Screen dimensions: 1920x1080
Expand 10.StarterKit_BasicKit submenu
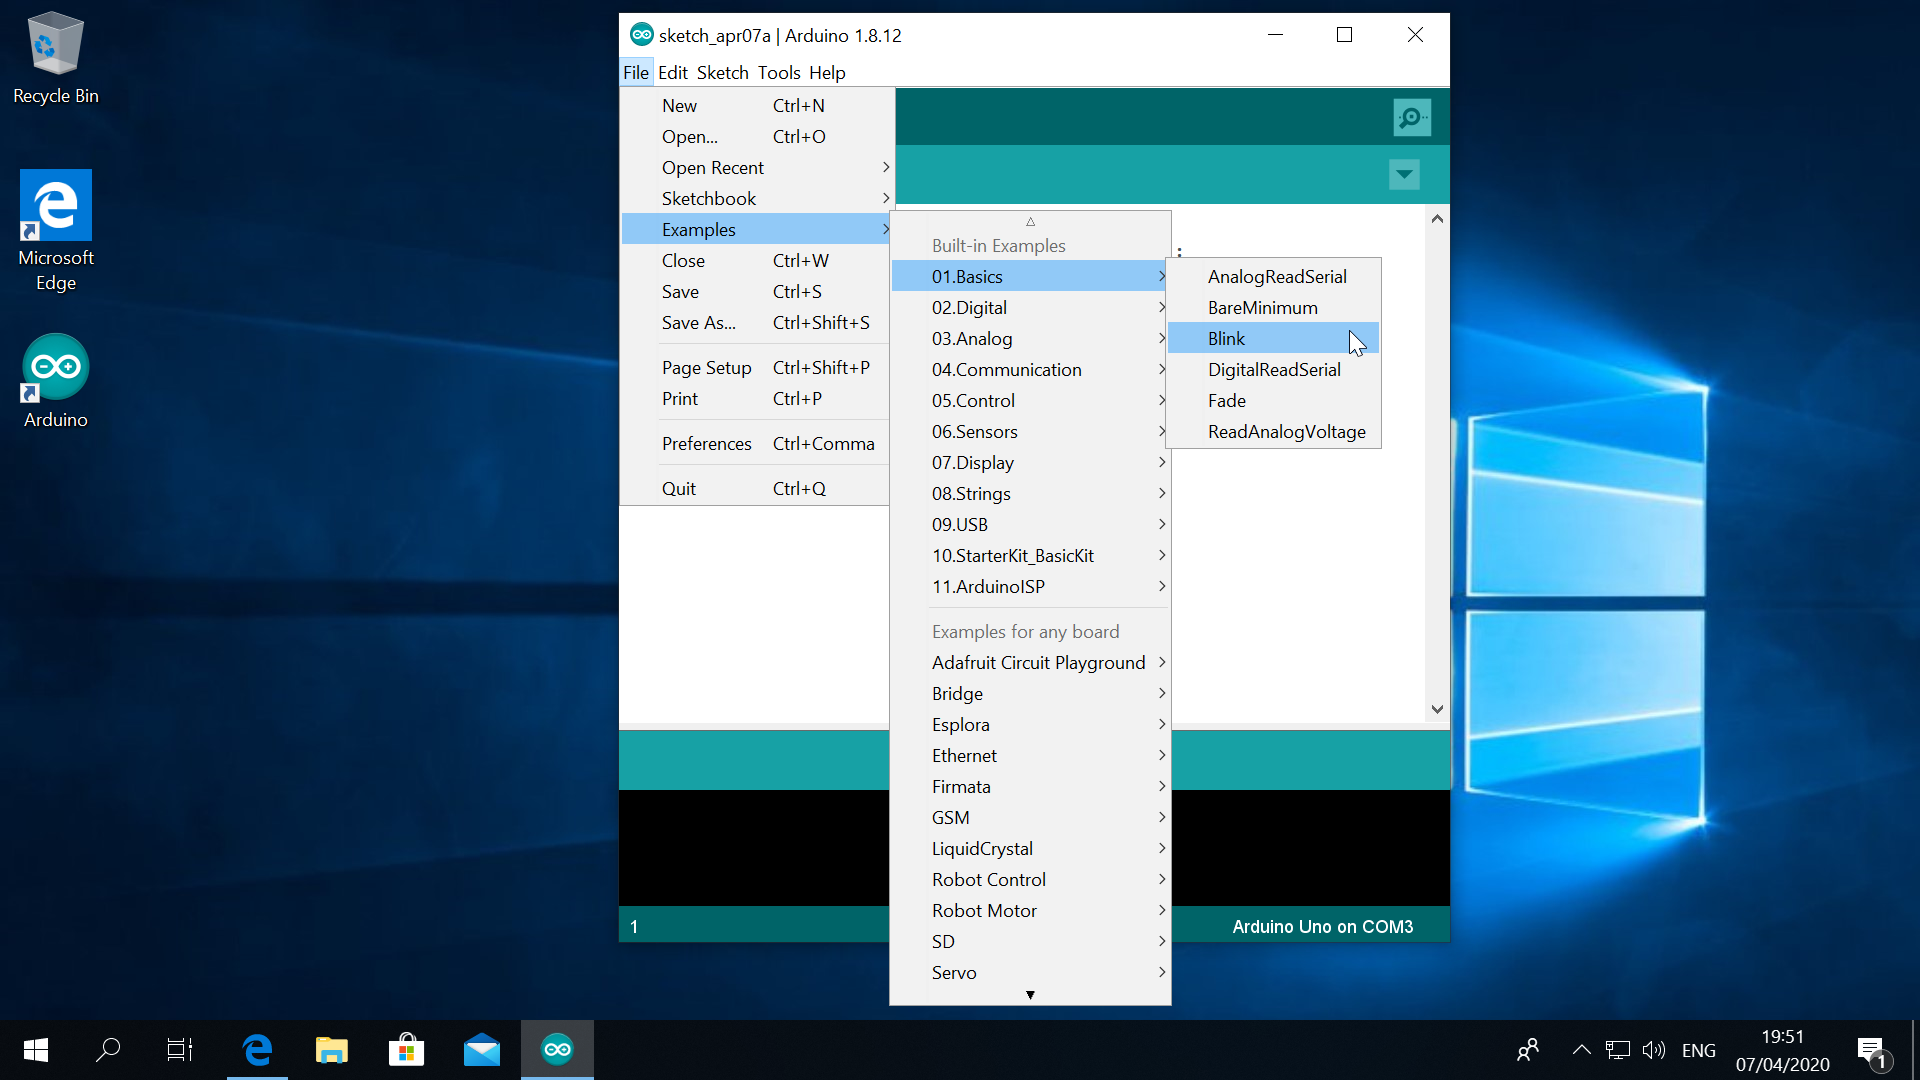coord(1030,556)
